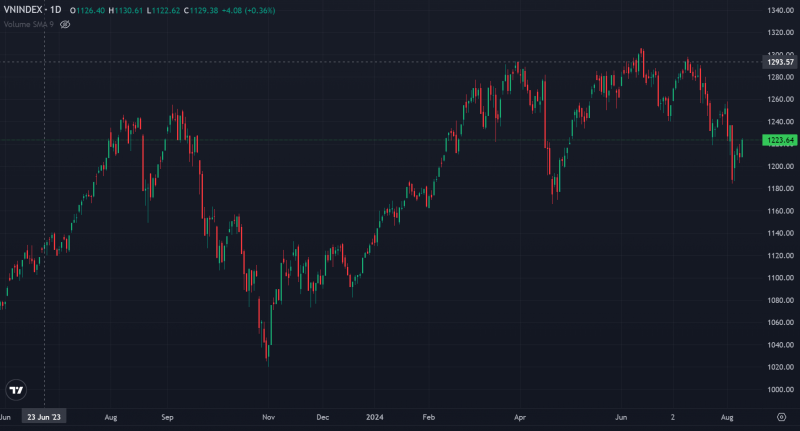Click the Dec label on time axis
This screenshot has width=800, height=431.
coord(322,417)
